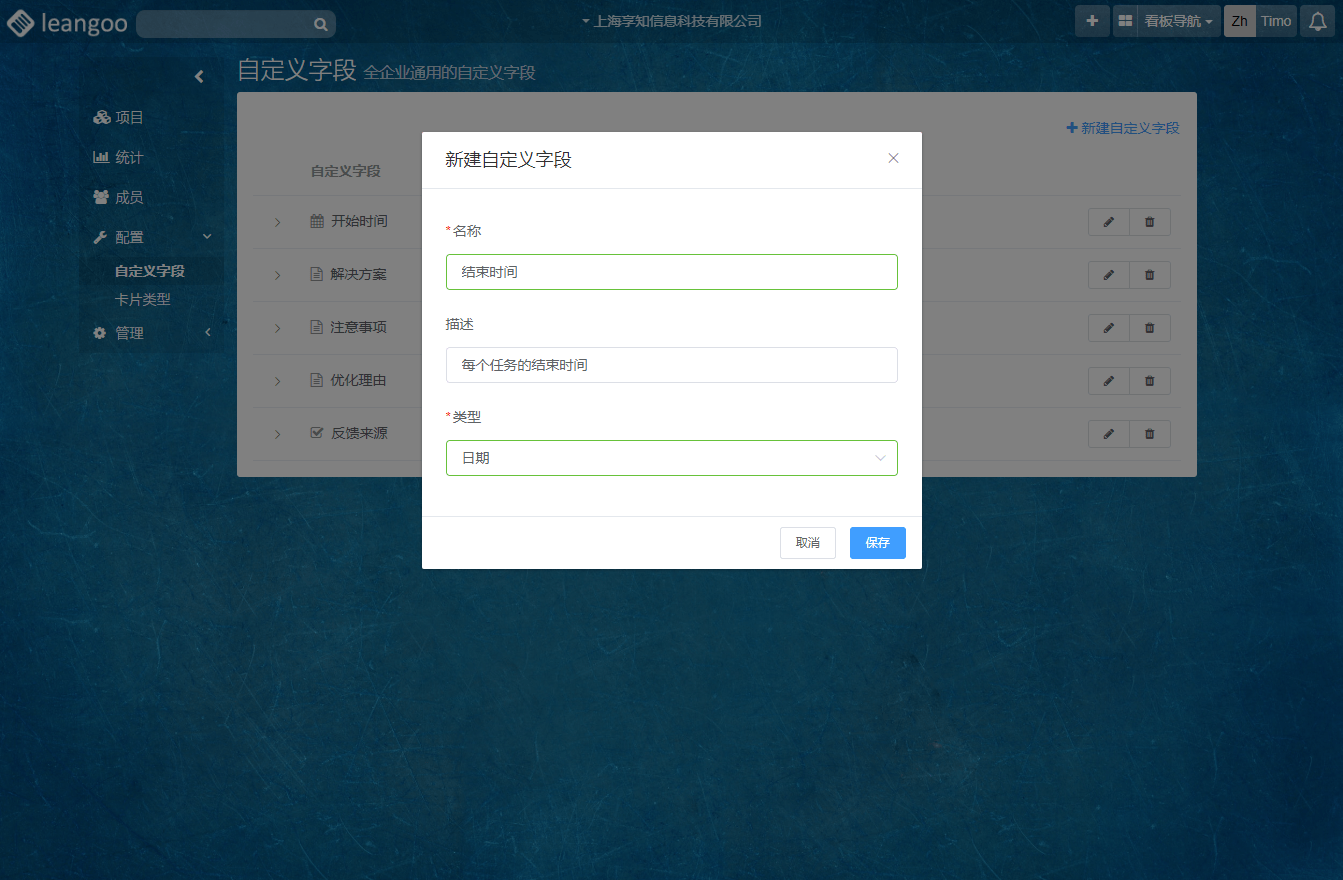Expand the 注意事项 row chevron
The image size is (1343, 880).
[x=278, y=328]
